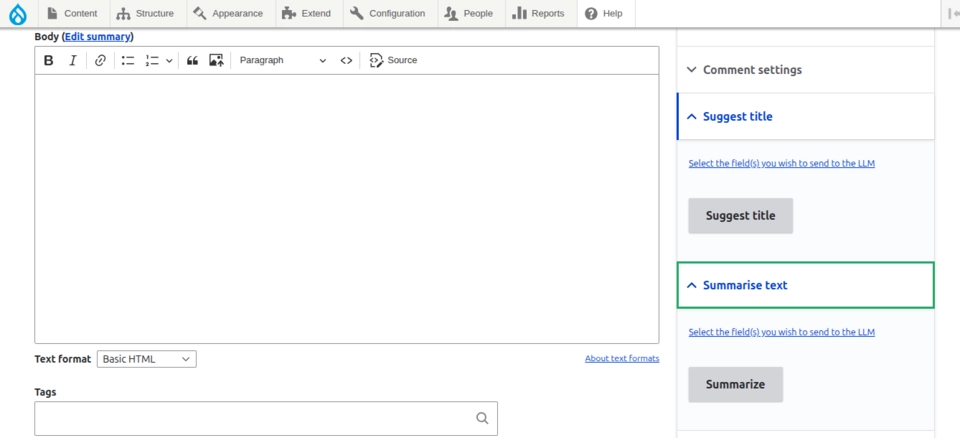Click the Tags field search icon
Screen dimensions: 960x438
482,418
